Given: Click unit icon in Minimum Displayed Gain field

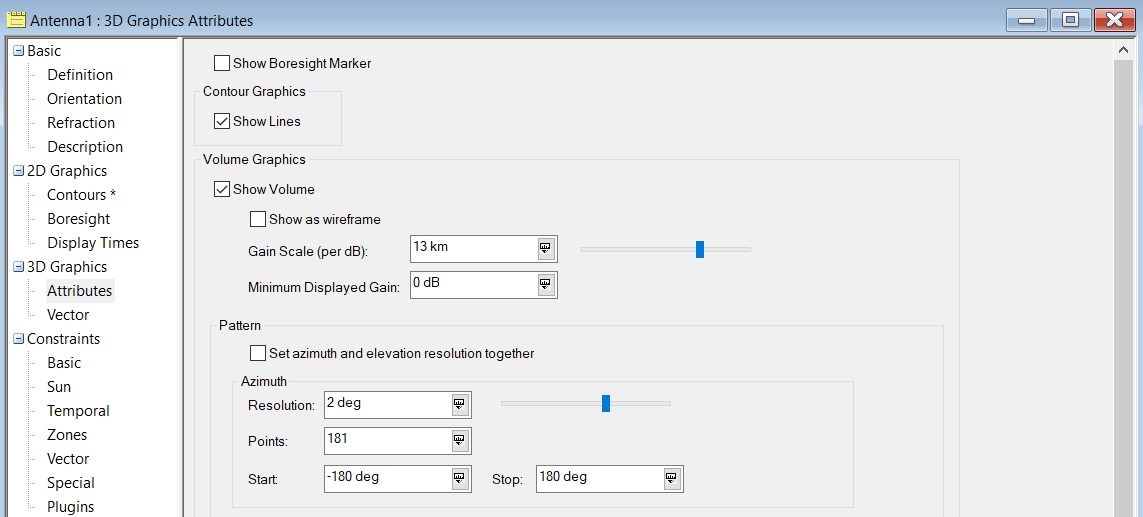Looking at the screenshot, I should [546, 285].
